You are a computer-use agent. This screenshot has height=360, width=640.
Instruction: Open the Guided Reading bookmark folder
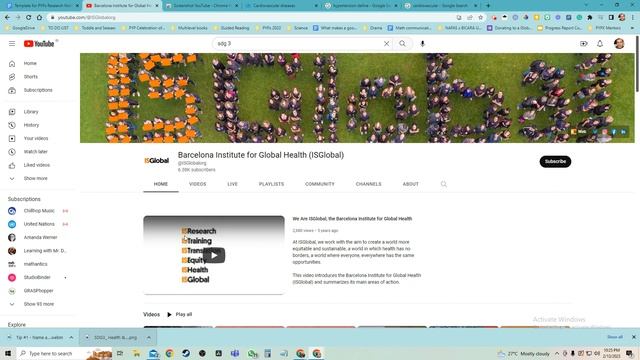click(231, 28)
